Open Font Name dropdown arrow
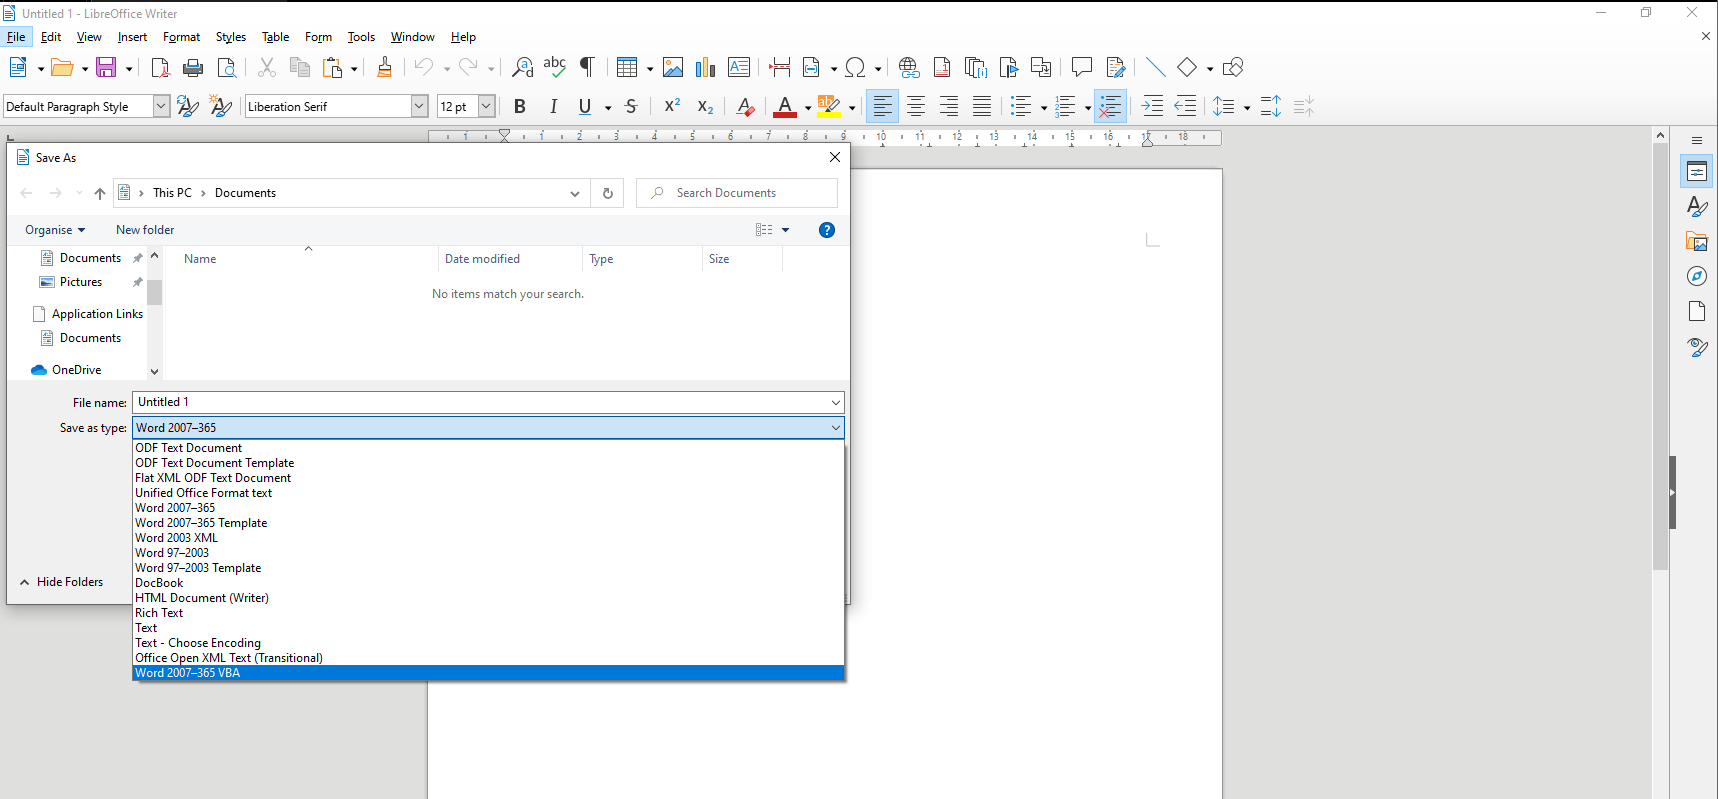The width and height of the screenshot is (1718, 799). tap(420, 106)
